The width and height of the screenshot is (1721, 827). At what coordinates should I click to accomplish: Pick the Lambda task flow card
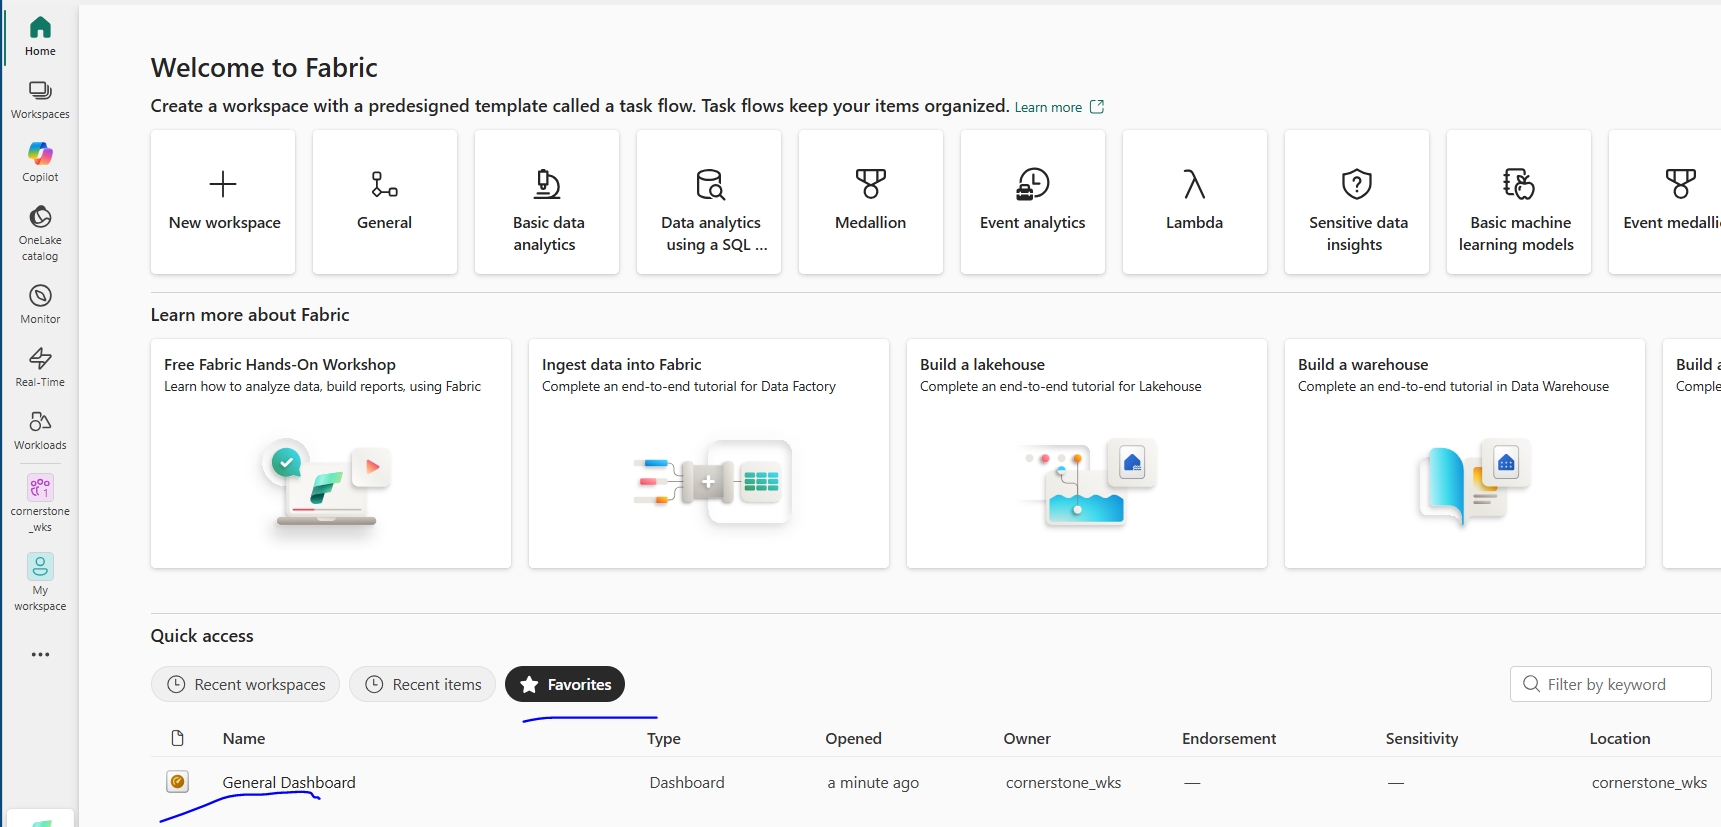[1195, 202]
